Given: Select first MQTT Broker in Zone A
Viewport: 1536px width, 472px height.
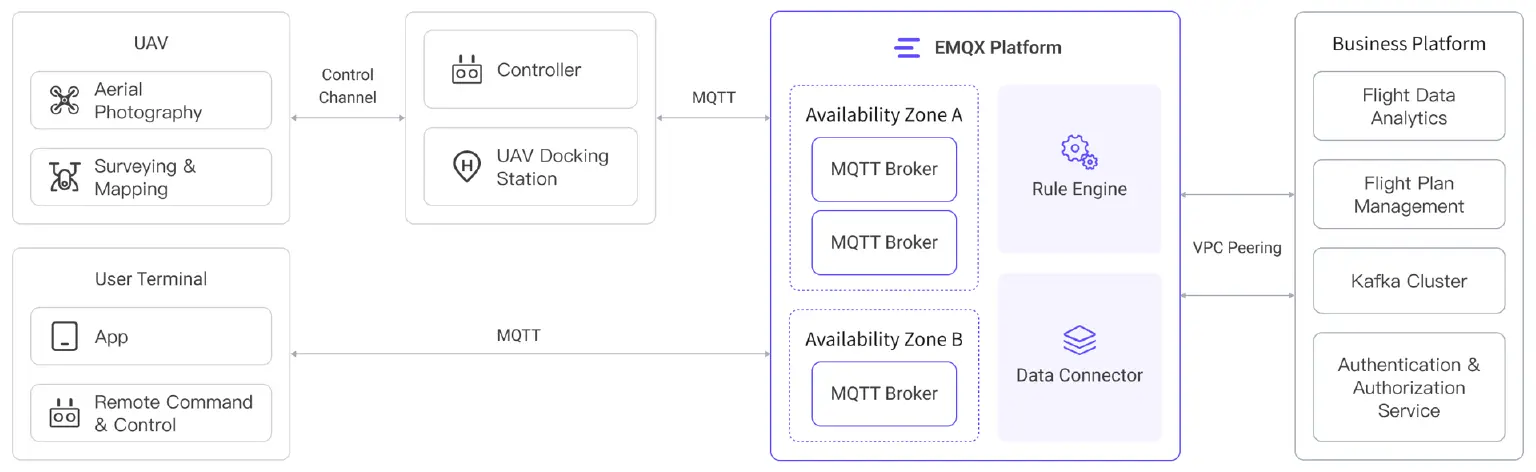Looking at the screenshot, I should click(x=884, y=169).
